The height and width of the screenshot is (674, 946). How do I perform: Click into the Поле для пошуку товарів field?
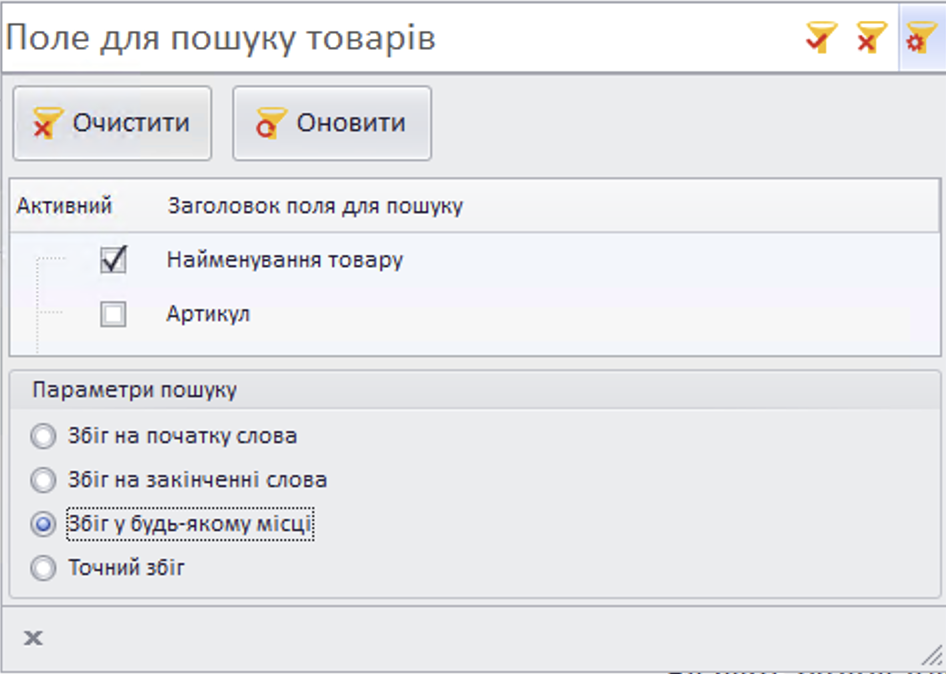400,39
